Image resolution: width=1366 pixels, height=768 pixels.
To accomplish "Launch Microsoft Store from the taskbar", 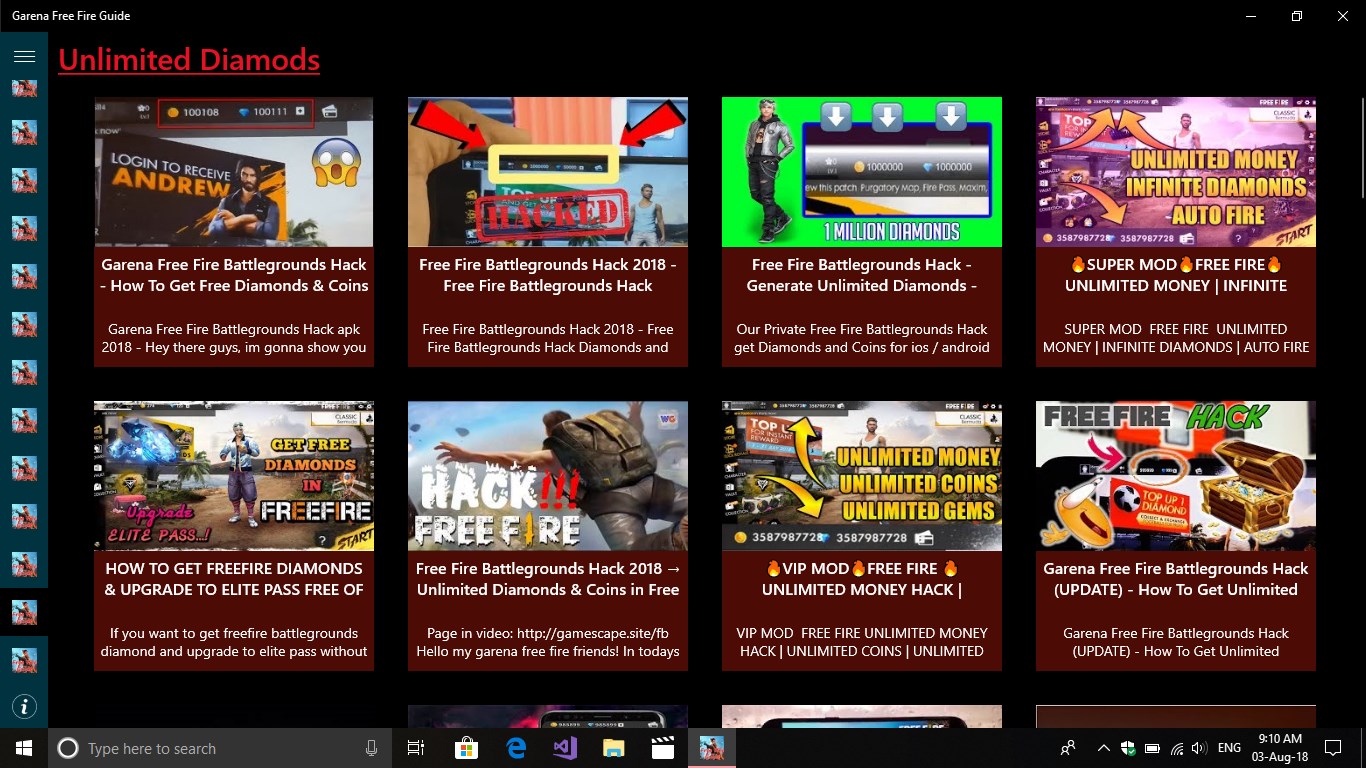I will (x=466, y=748).
